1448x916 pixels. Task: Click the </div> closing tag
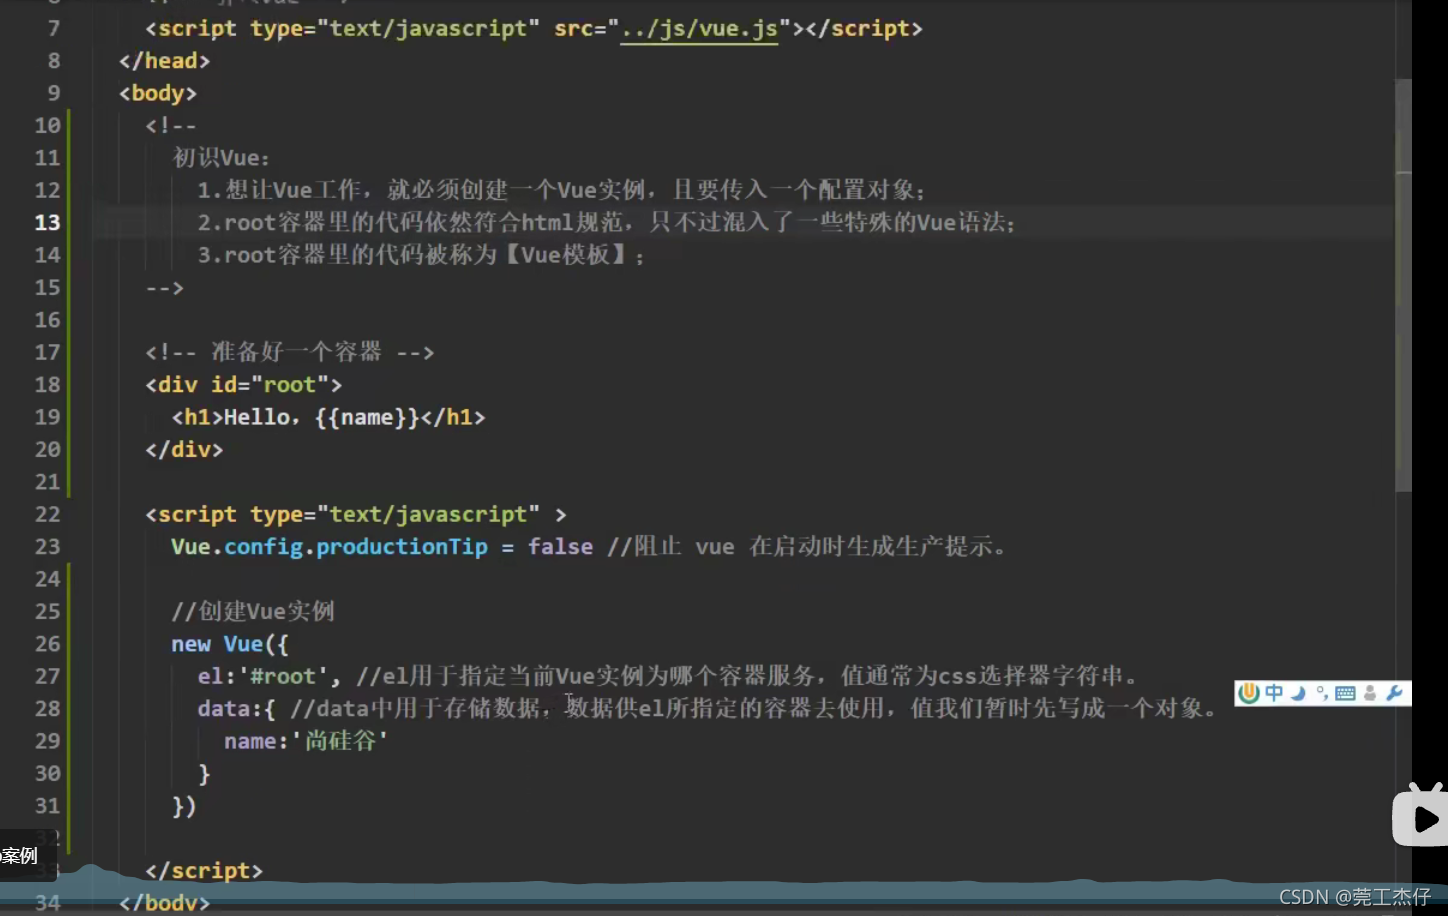pyautogui.click(x=184, y=449)
